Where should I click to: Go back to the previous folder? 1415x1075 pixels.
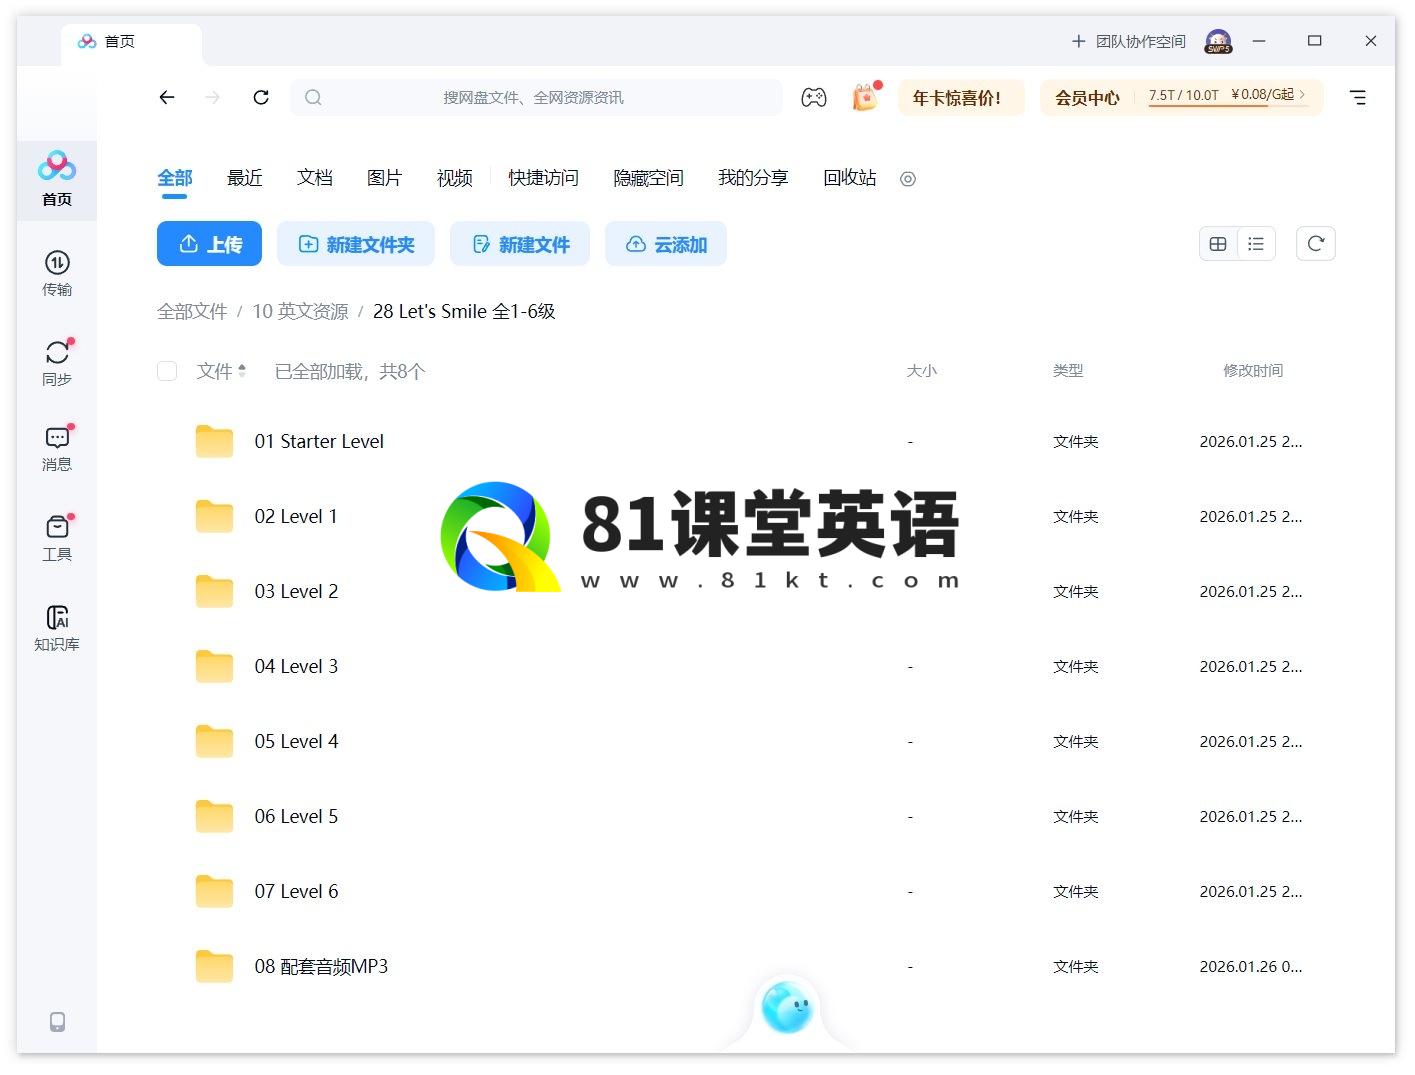(167, 97)
